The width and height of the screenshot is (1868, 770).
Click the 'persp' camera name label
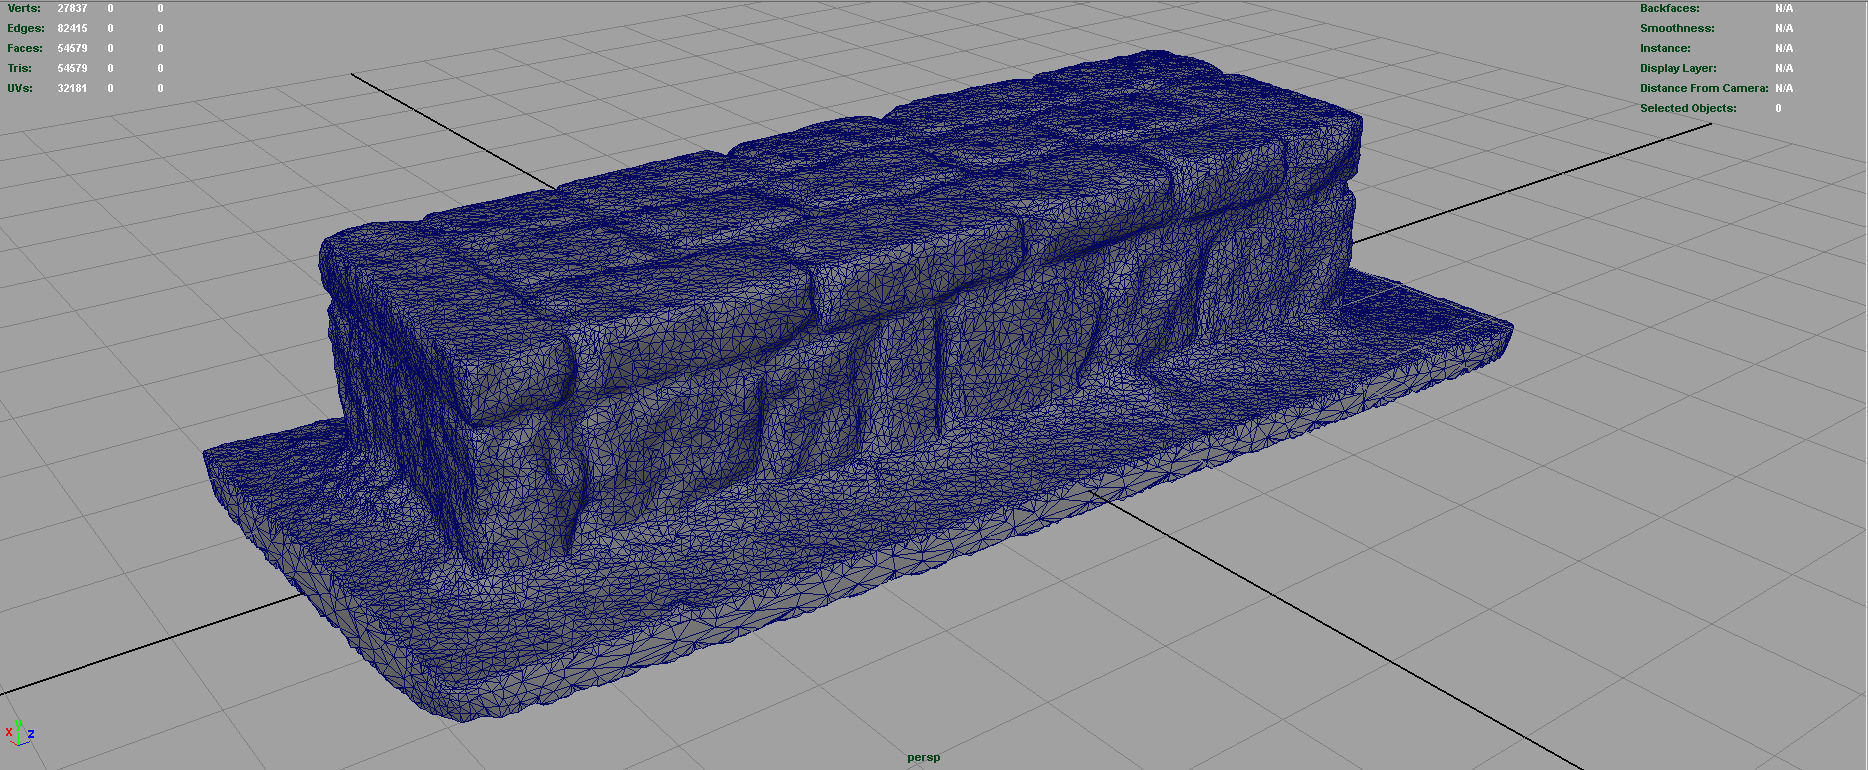[923, 757]
